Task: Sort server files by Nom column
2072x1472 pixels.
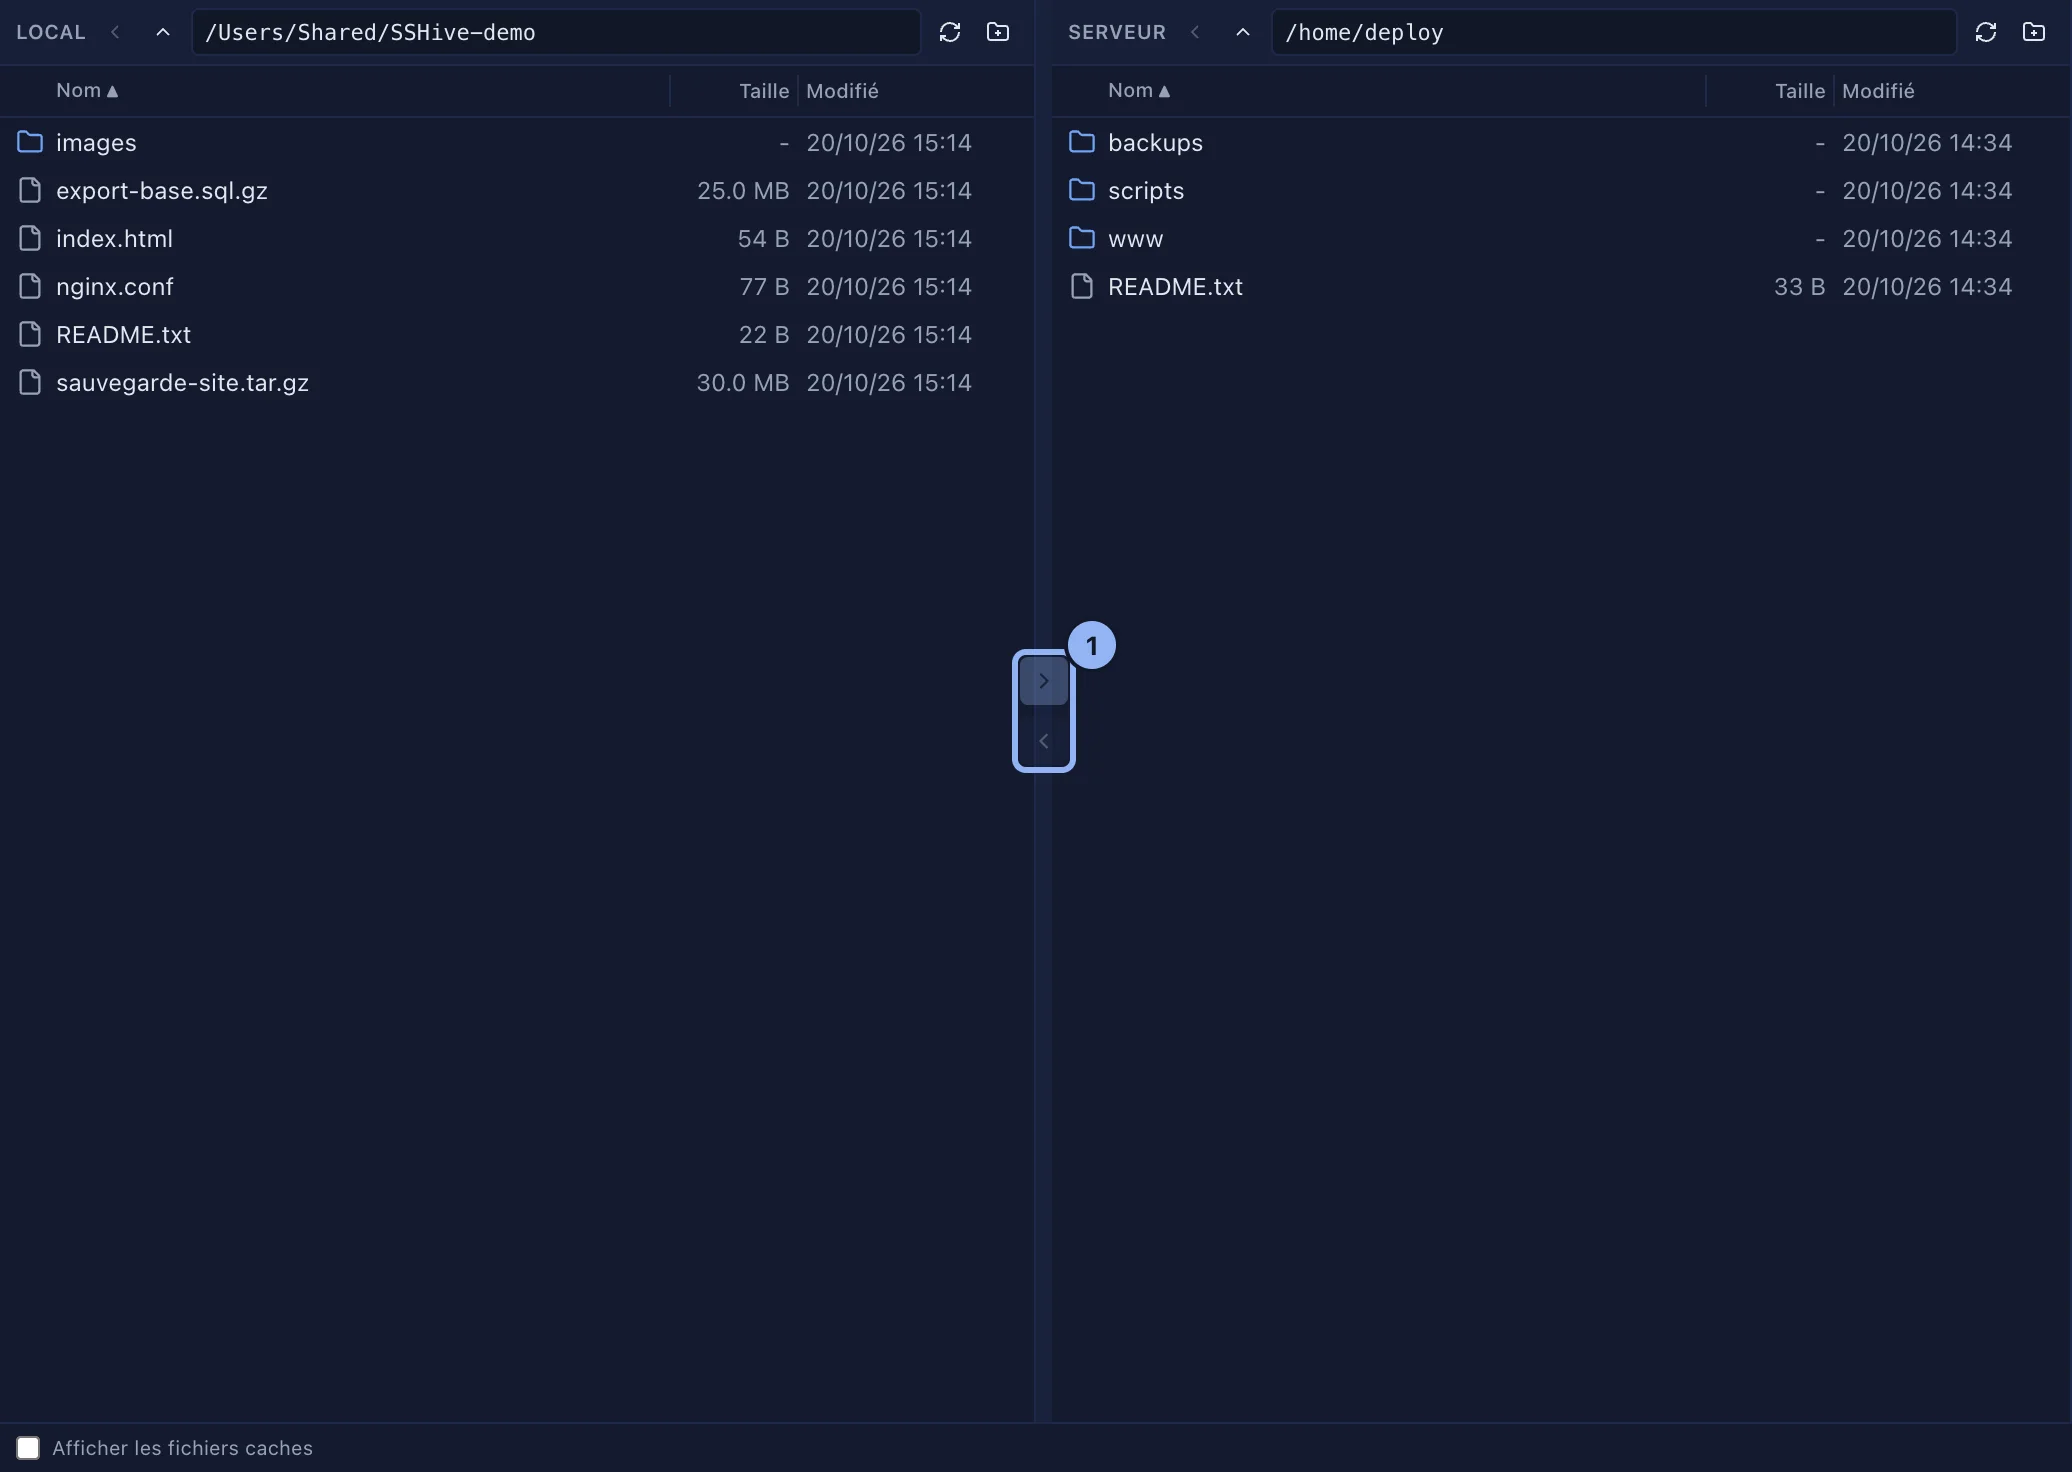Action: tap(1139, 91)
